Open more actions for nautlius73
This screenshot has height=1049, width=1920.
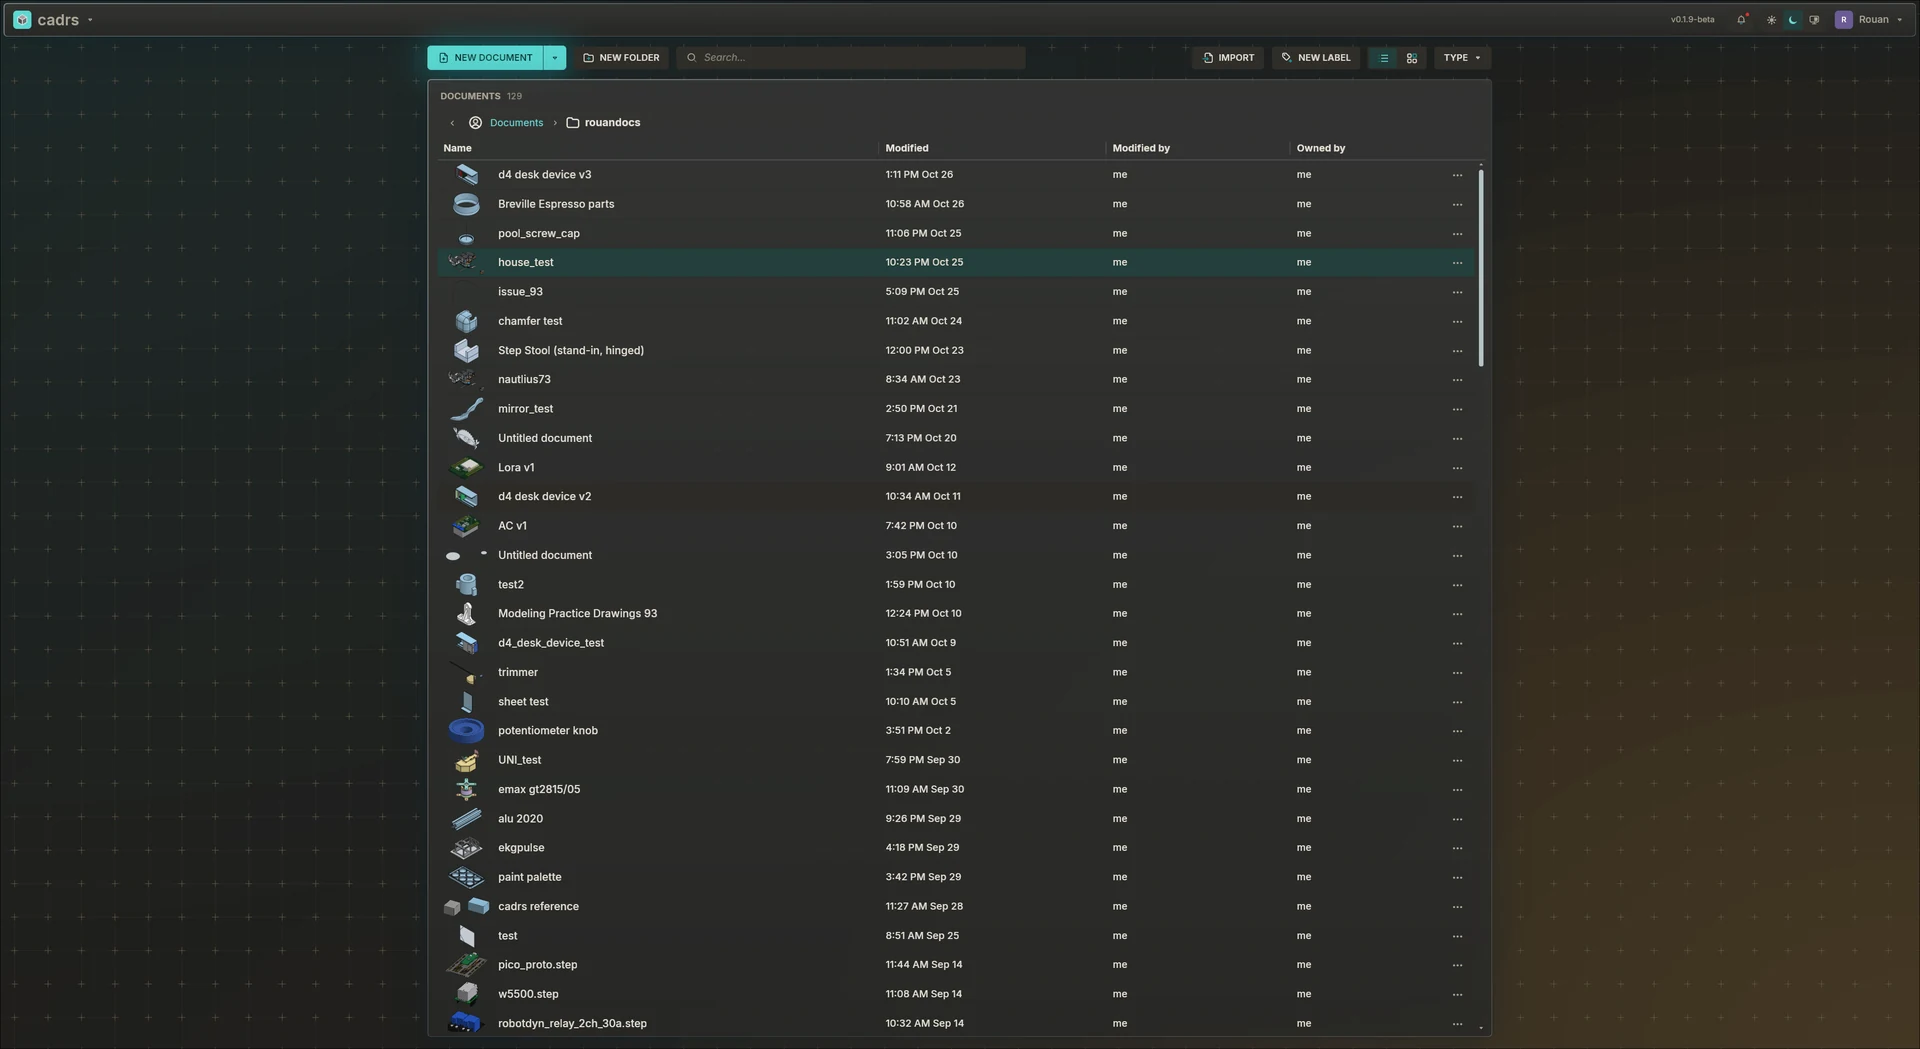[1457, 380]
